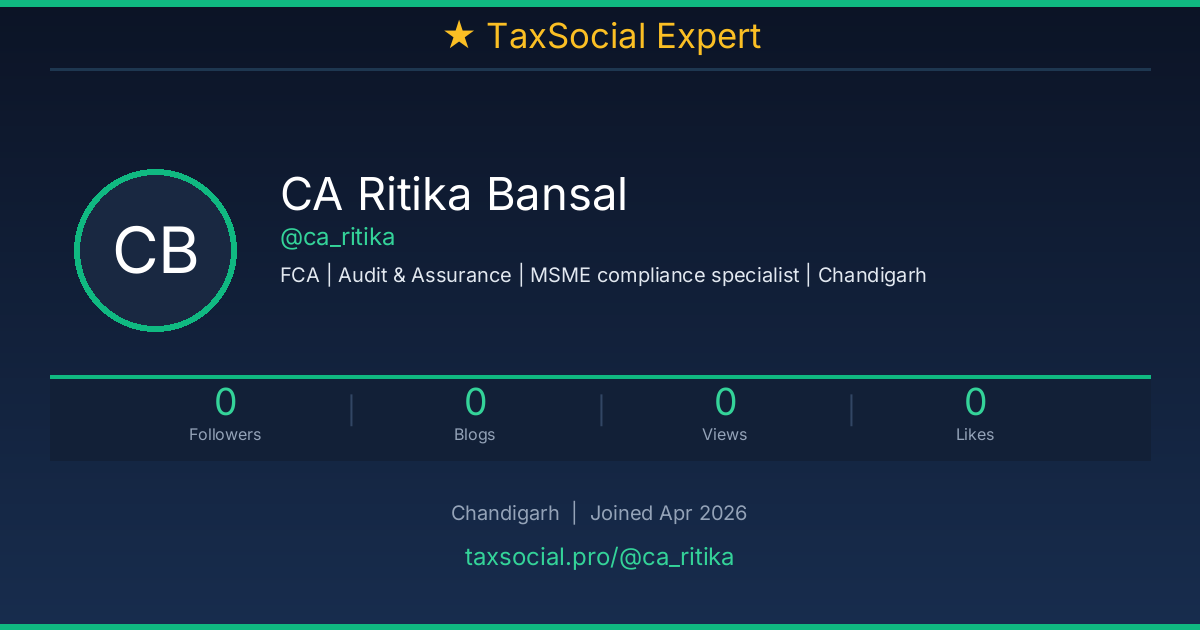
Task: Click the Chandigarh location in the footer
Action: pyautogui.click(x=505, y=513)
